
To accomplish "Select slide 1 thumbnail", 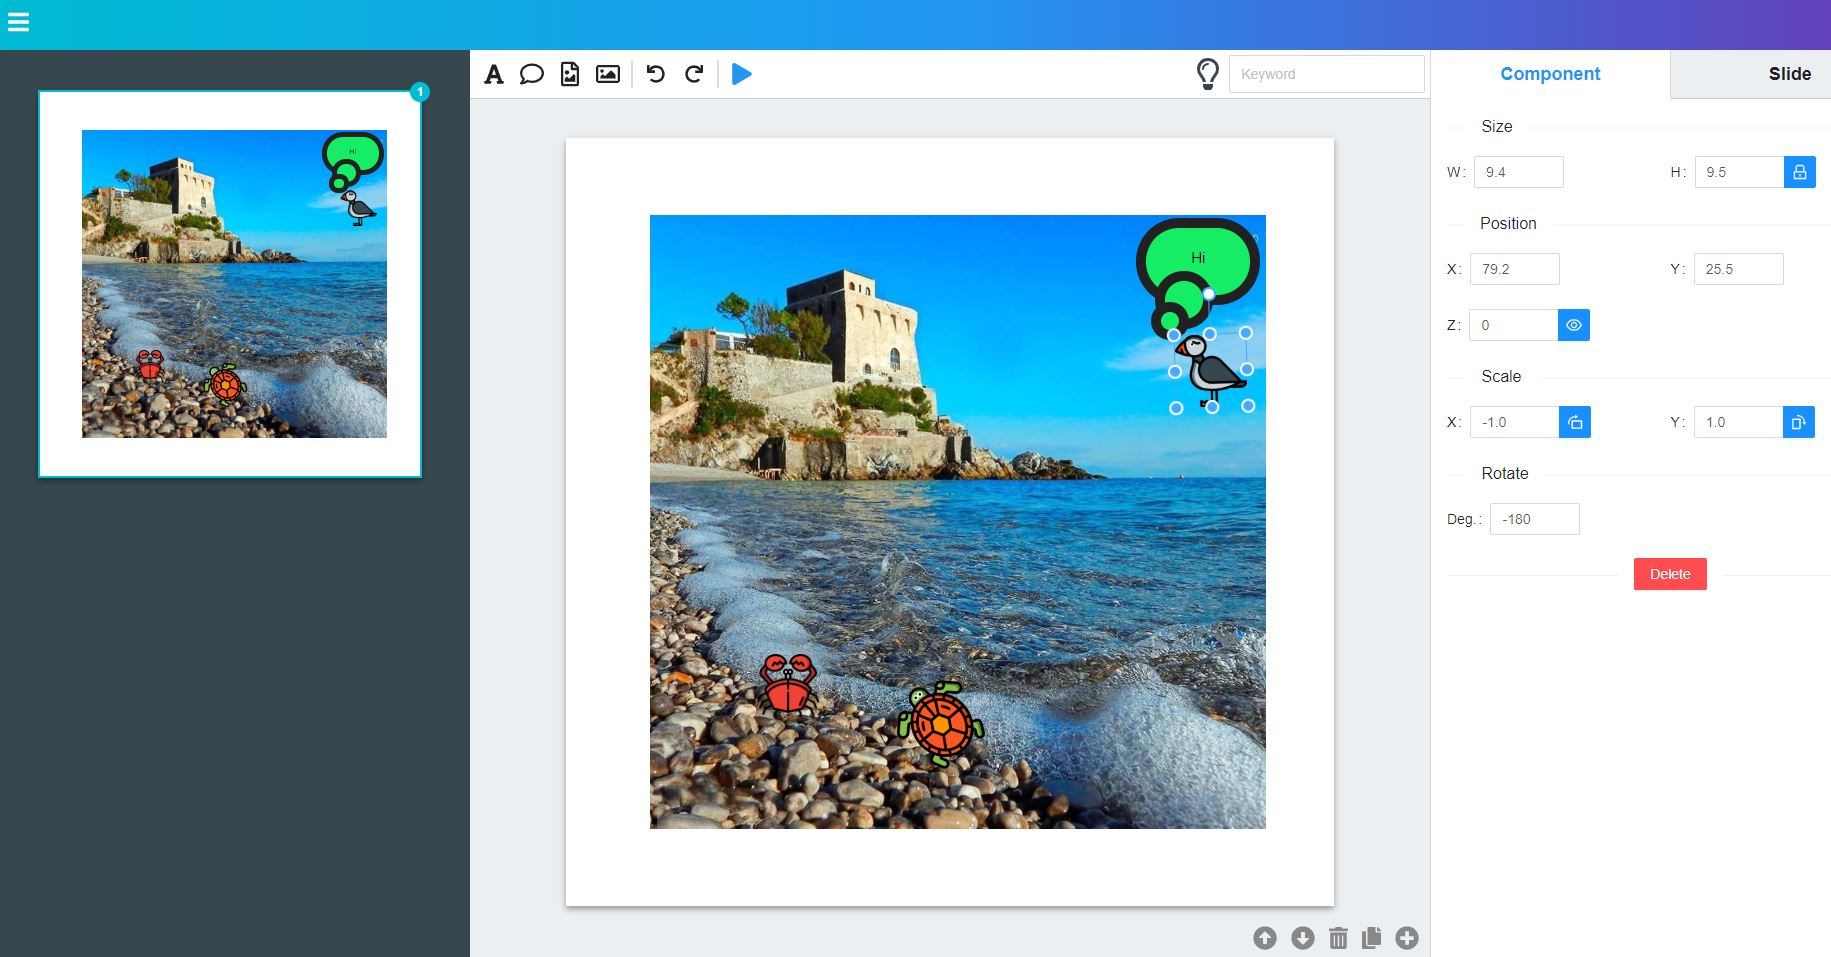I will (x=230, y=284).
